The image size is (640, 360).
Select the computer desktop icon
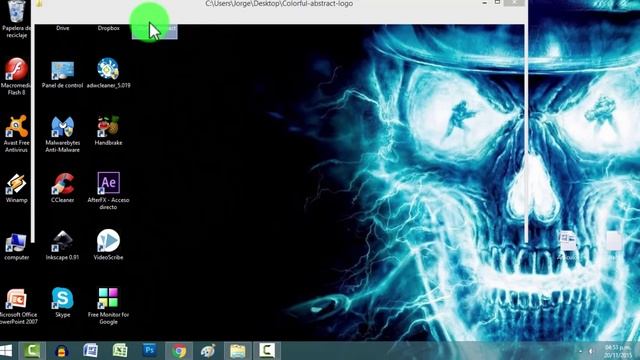16,246
